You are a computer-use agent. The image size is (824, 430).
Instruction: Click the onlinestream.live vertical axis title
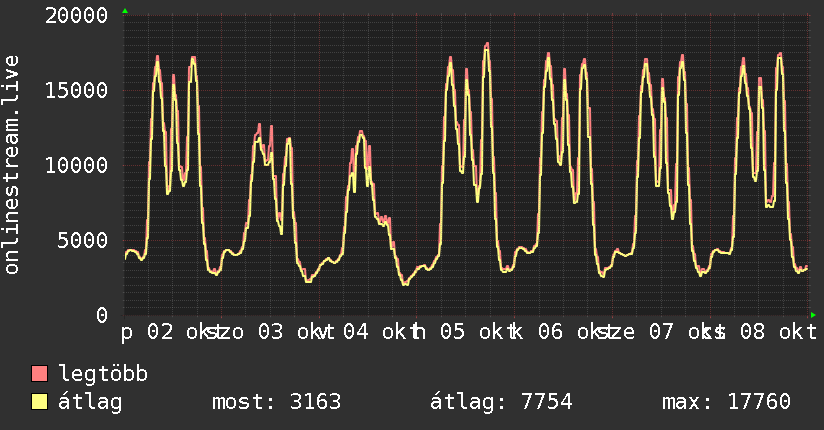tap(11, 165)
